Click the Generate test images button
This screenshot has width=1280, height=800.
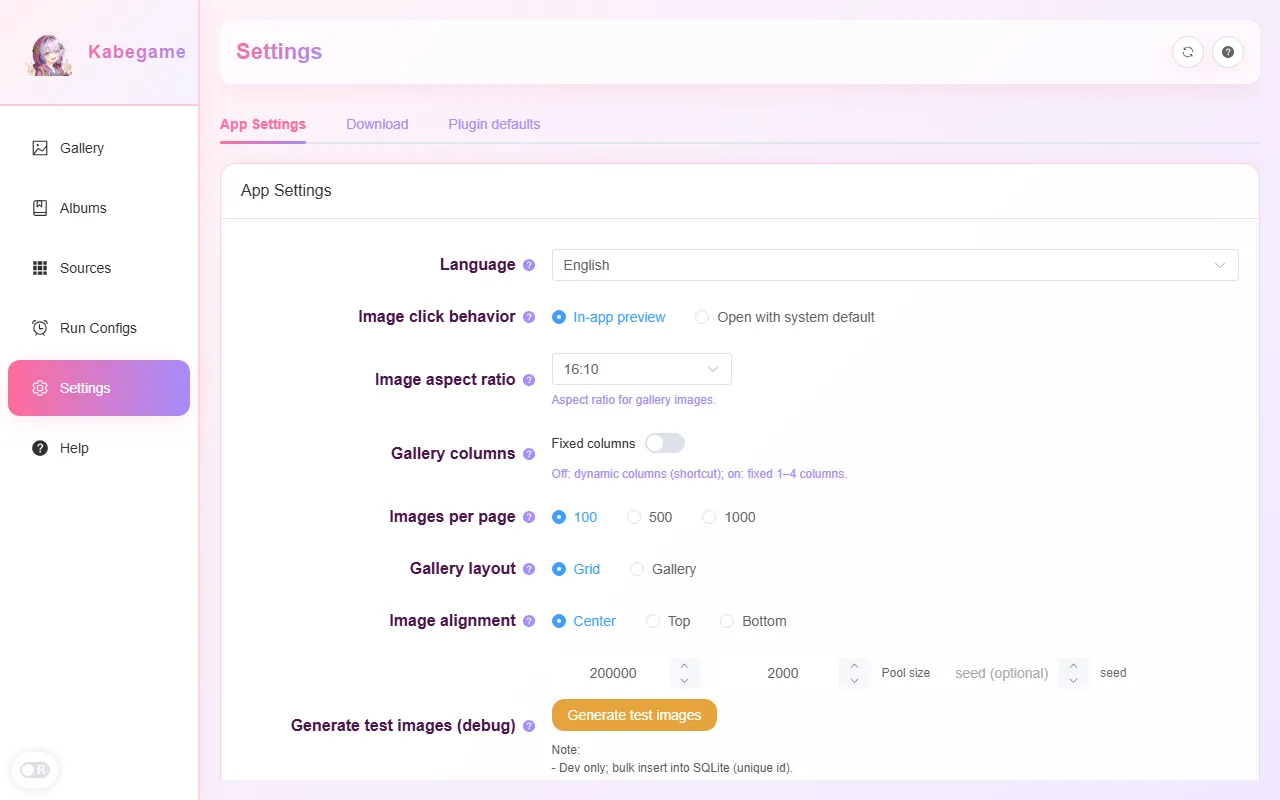[634, 715]
